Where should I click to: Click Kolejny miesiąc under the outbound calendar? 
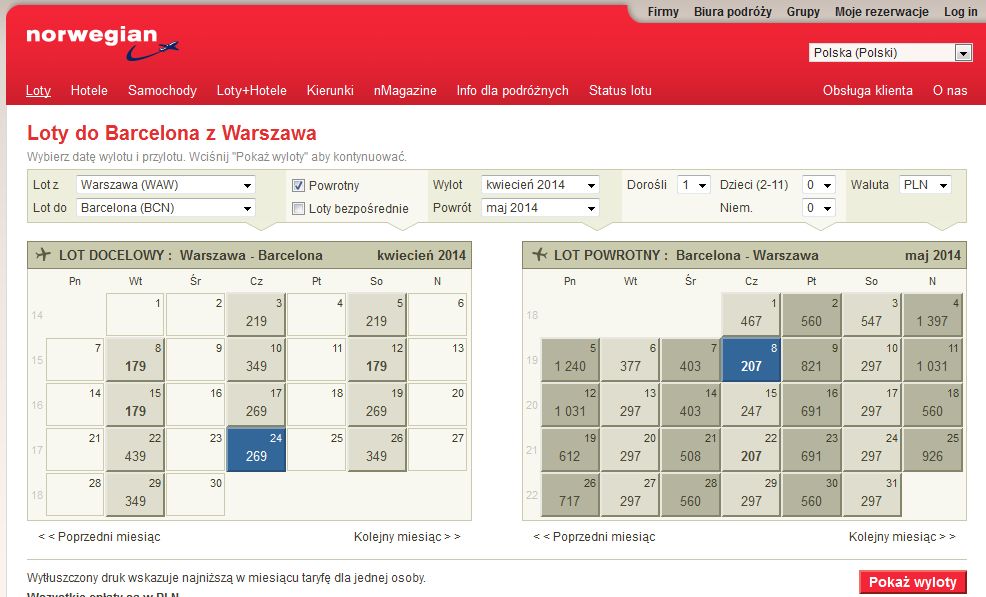(407, 537)
